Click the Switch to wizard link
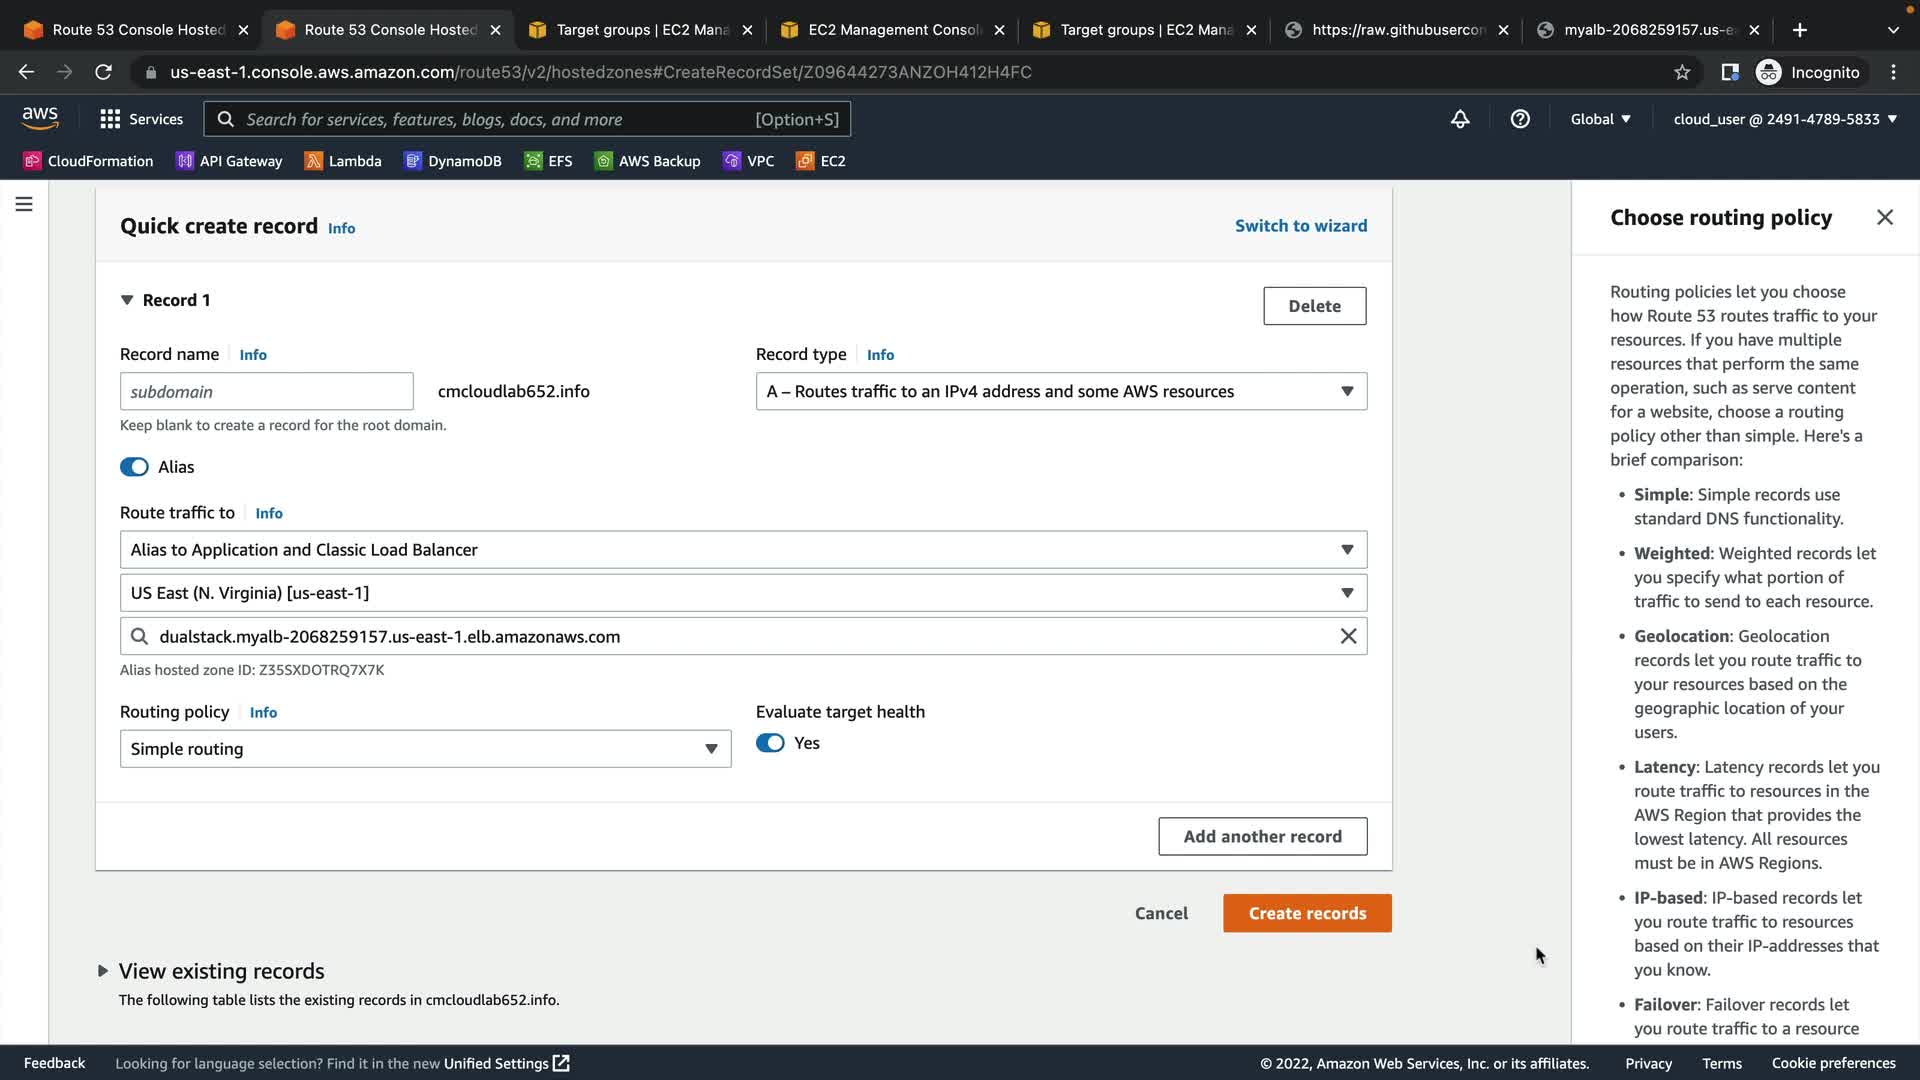This screenshot has height=1080, width=1920. coord(1300,226)
